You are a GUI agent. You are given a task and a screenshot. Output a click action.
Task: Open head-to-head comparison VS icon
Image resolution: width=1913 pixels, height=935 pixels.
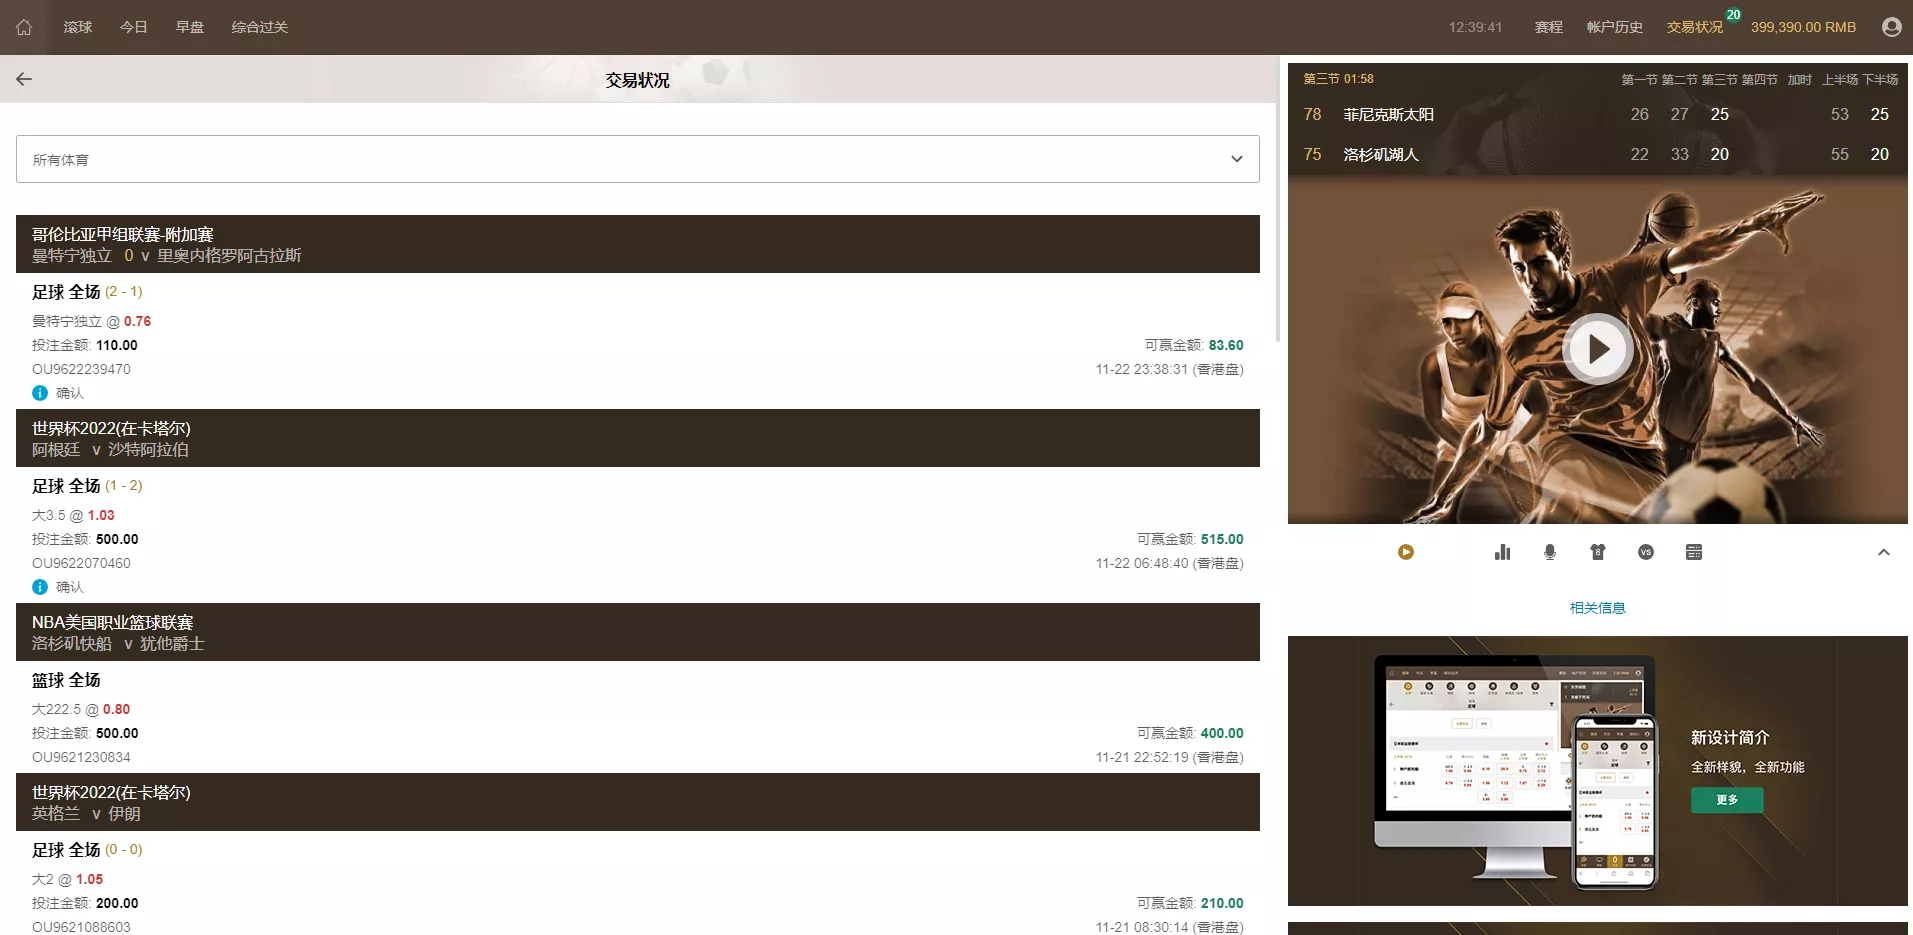(1646, 551)
